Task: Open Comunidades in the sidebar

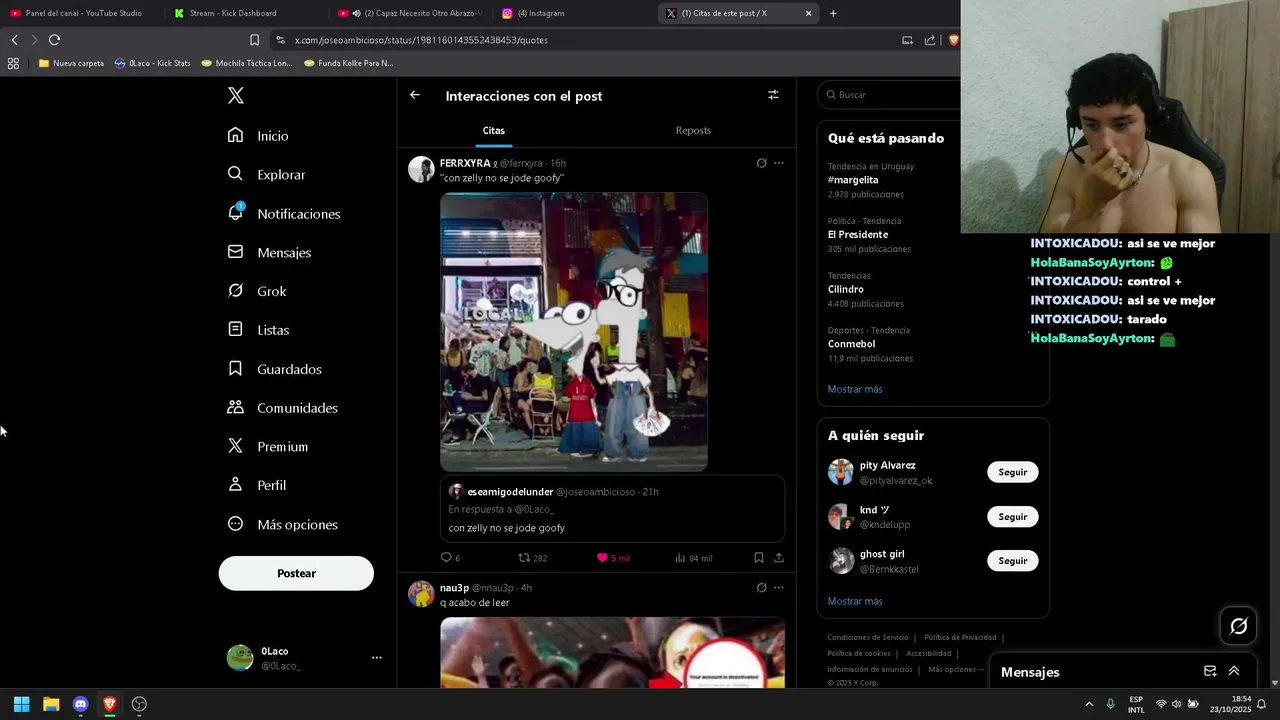Action: pos(283,408)
